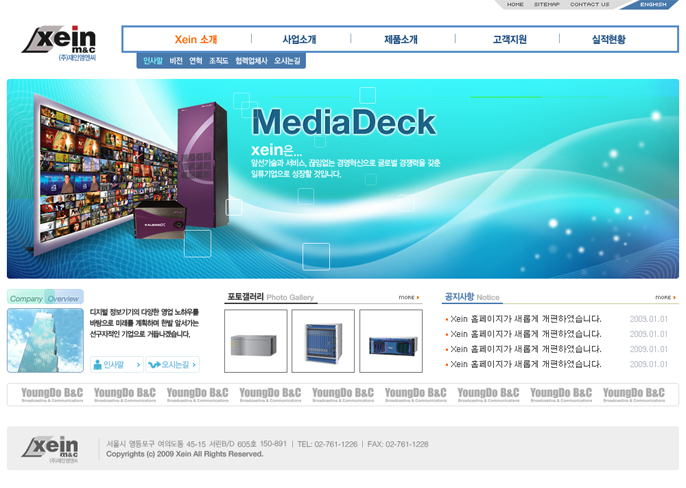686x488 pixels.
Task: Click the more link in Photo Gallery
Action: coord(409,297)
